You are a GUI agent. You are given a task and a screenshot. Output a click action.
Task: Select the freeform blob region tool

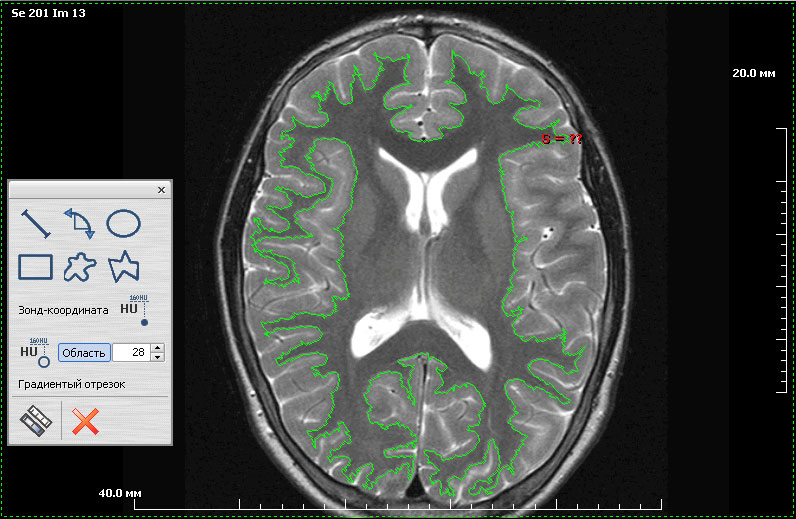pos(79,266)
